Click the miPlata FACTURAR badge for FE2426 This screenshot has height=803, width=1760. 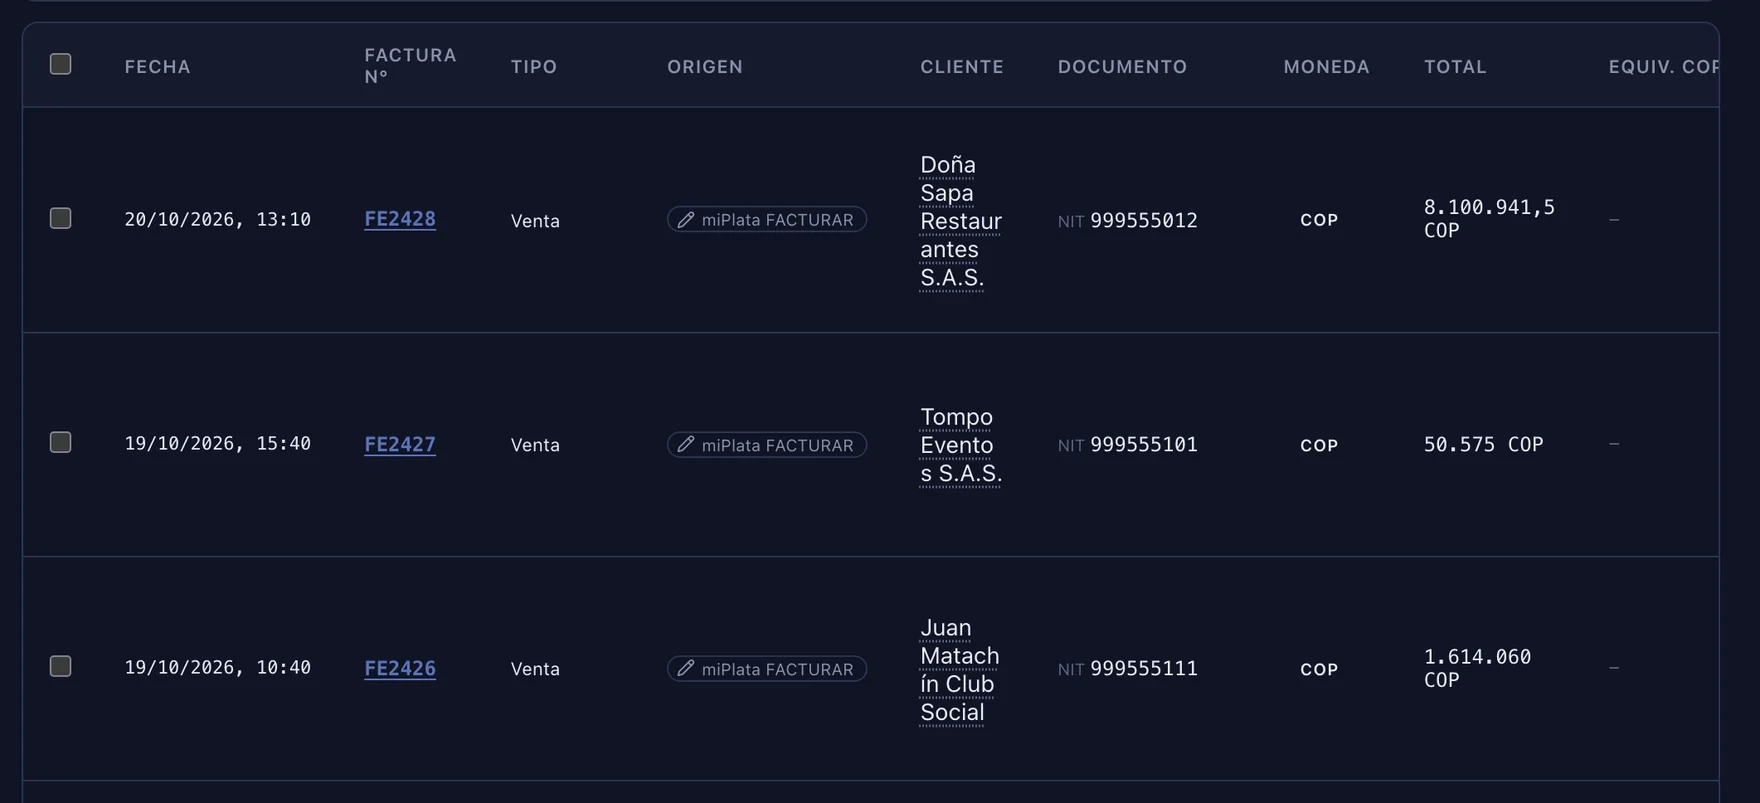[x=767, y=669]
